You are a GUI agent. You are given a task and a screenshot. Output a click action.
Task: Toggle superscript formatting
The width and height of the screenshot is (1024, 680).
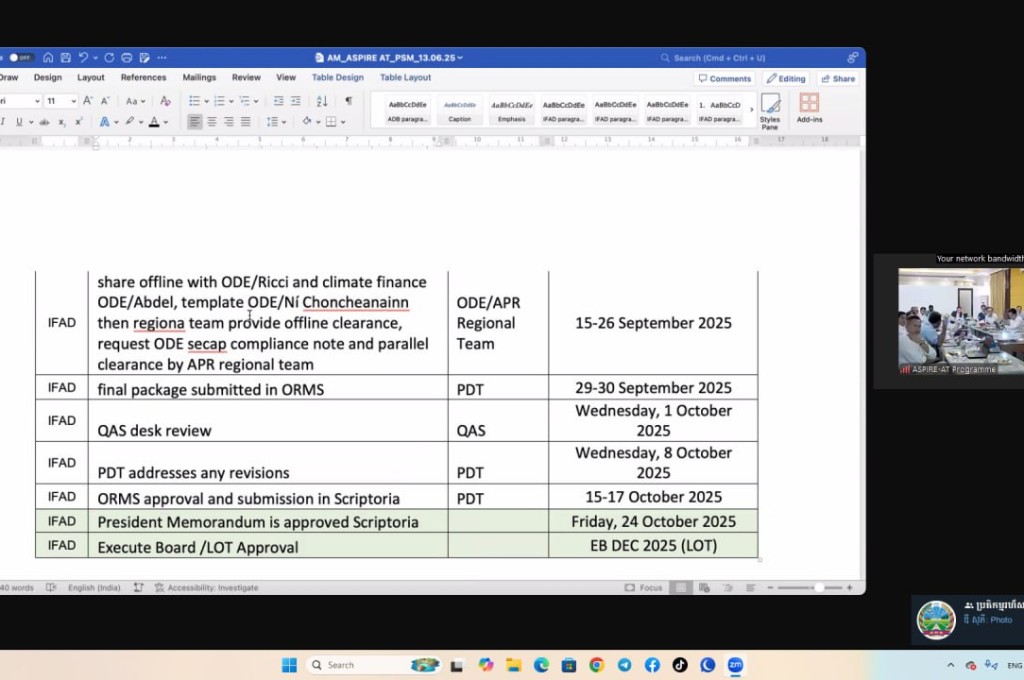[78, 121]
